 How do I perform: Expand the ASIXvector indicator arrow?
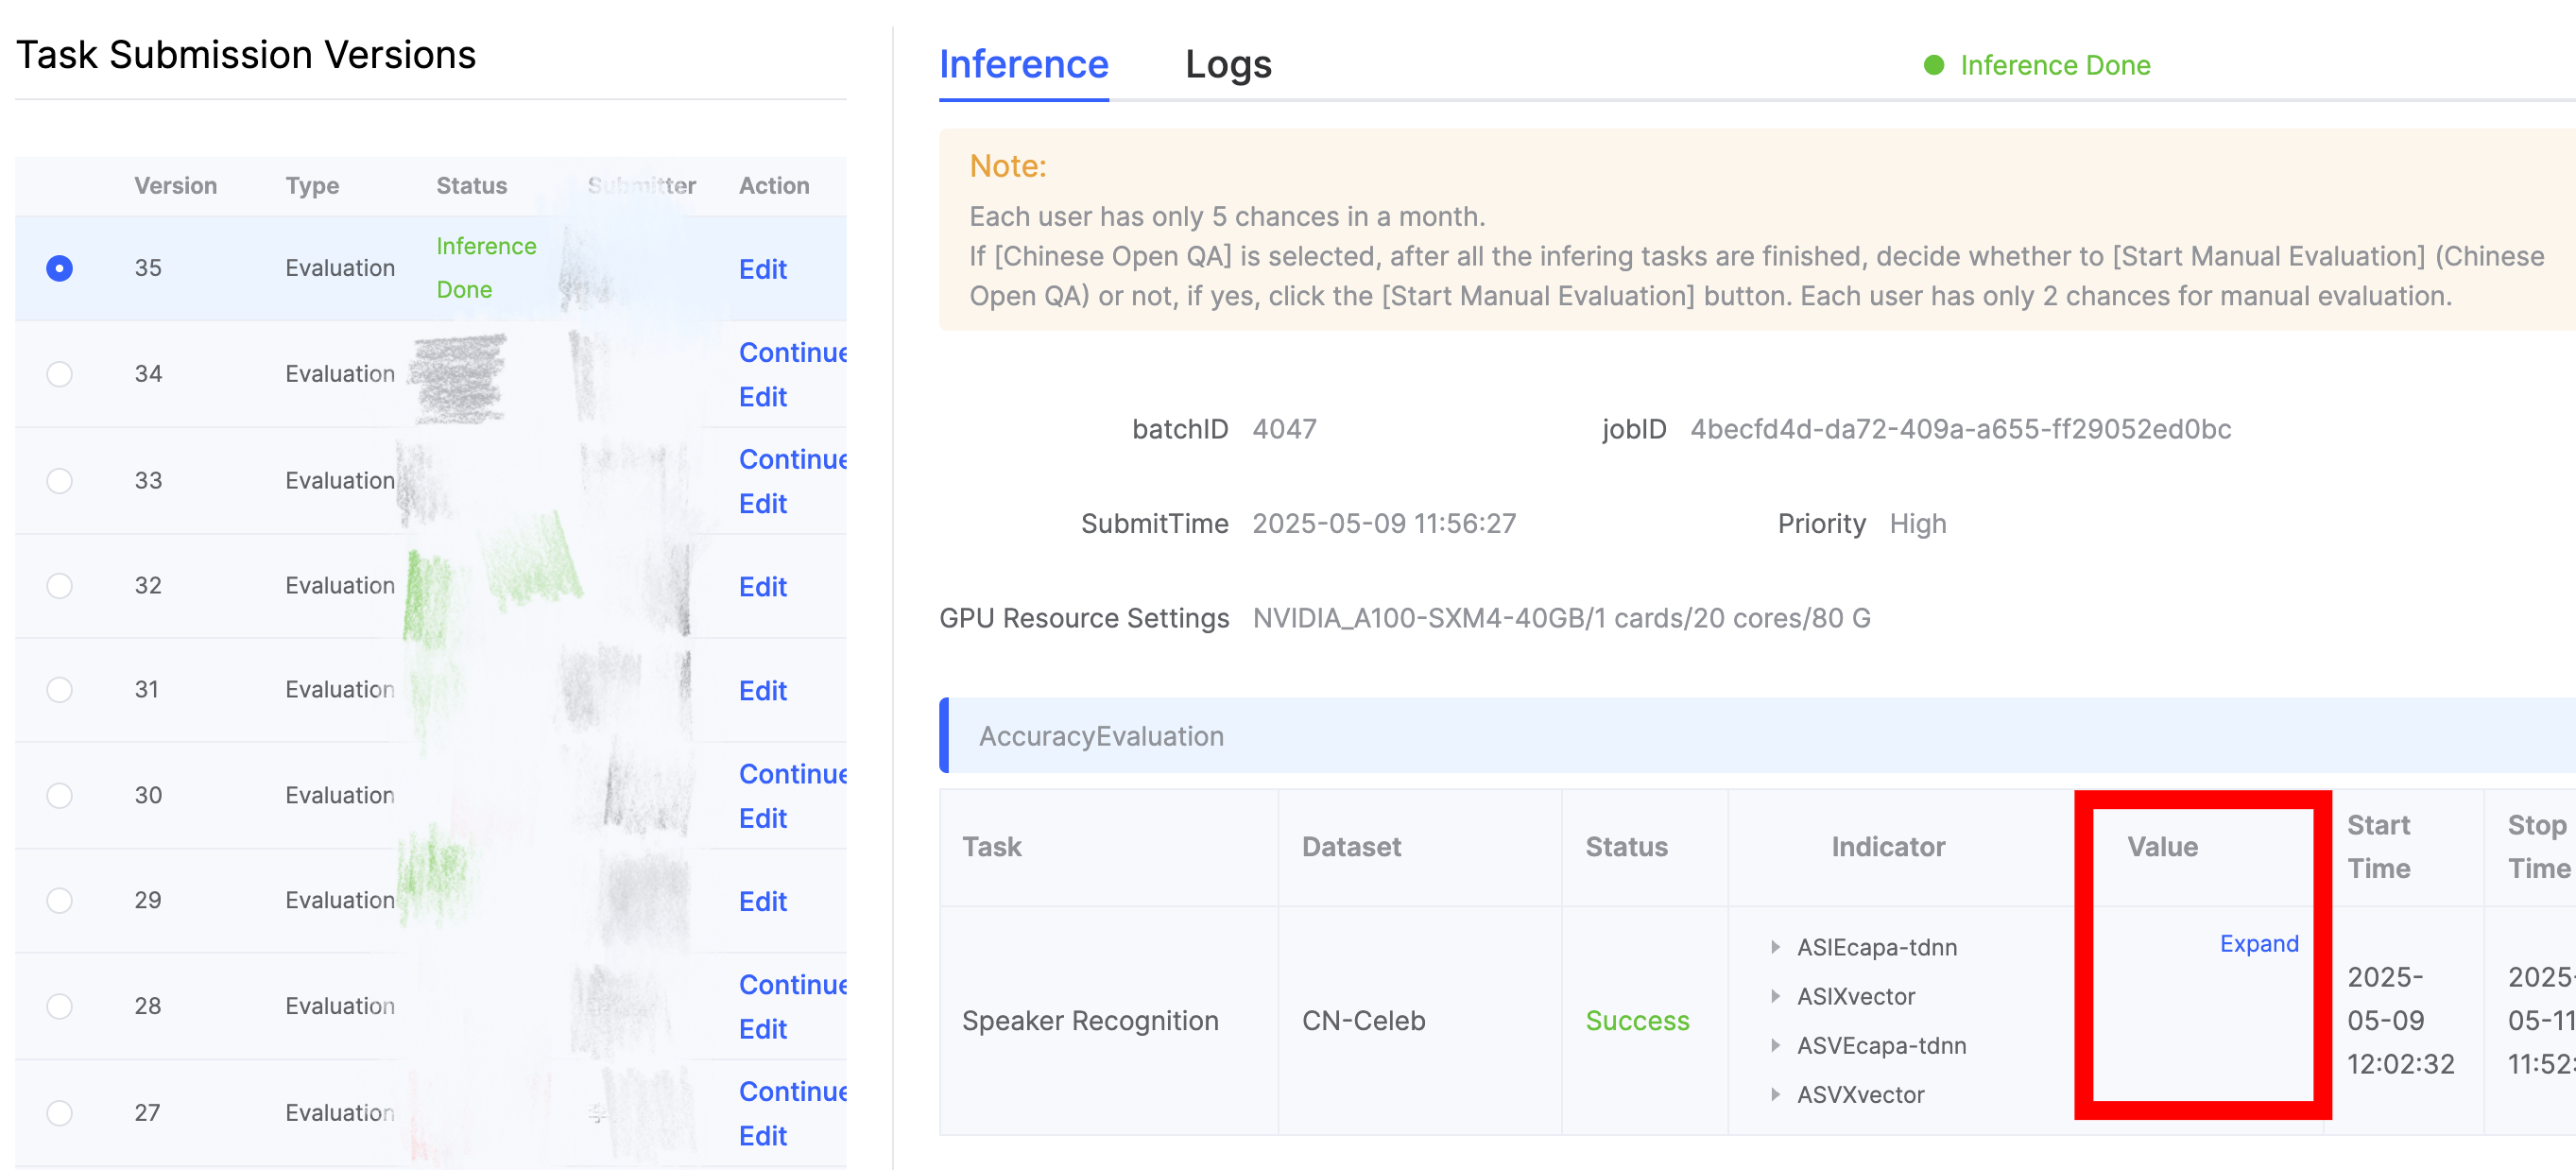click(1775, 995)
